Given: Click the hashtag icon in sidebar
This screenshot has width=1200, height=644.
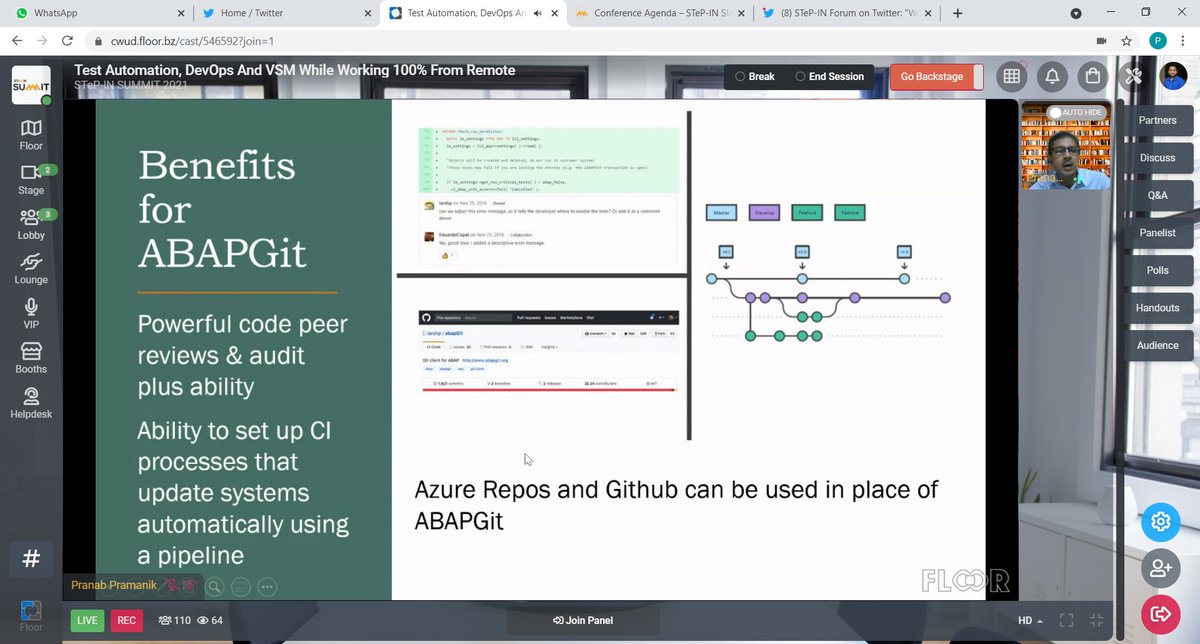Looking at the screenshot, I should click(x=31, y=558).
